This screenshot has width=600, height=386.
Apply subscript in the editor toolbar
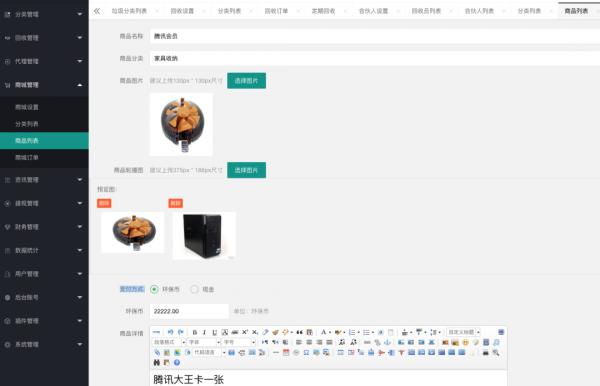coord(254,332)
